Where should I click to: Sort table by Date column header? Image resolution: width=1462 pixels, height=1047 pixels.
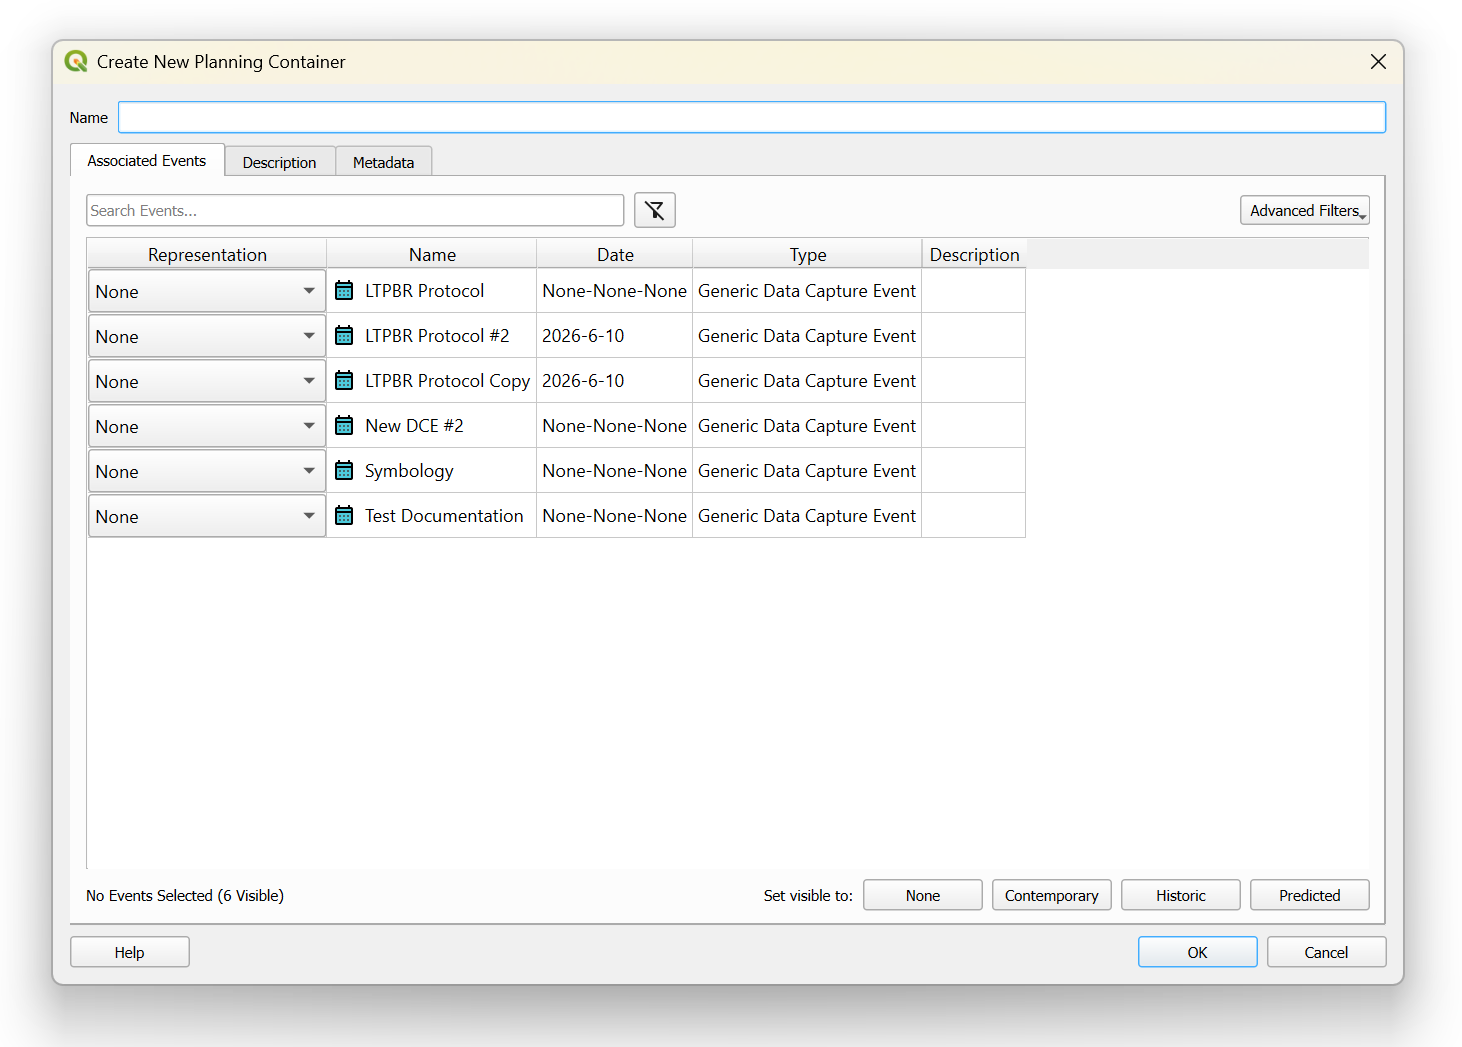[615, 254]
